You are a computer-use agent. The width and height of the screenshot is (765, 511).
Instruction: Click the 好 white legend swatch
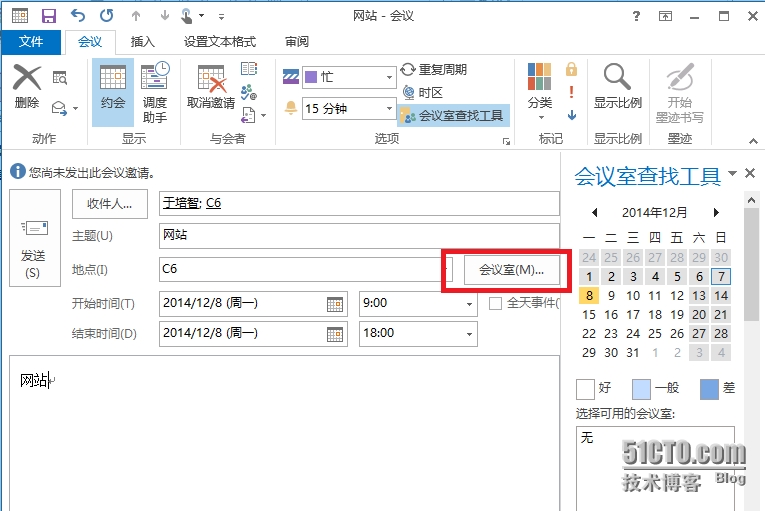585,389
